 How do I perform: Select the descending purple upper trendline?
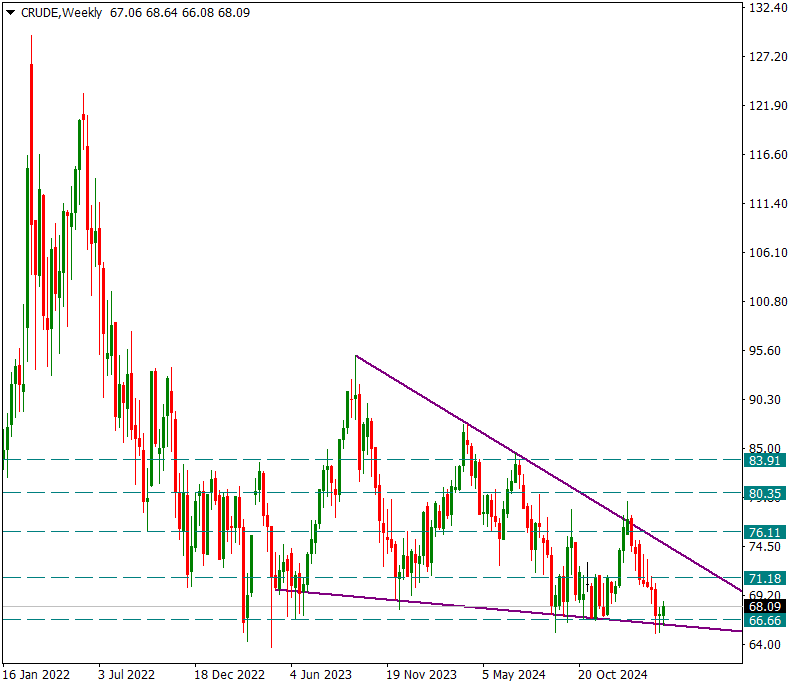(548, 473)
